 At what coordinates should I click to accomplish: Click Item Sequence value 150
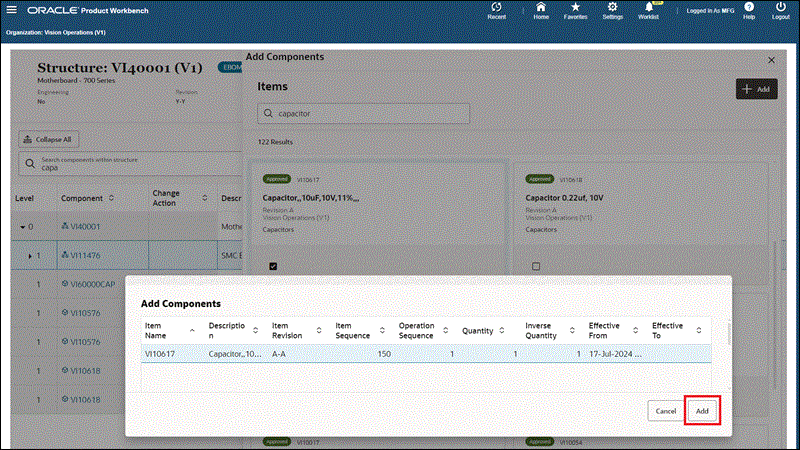[x=384, y=354]
